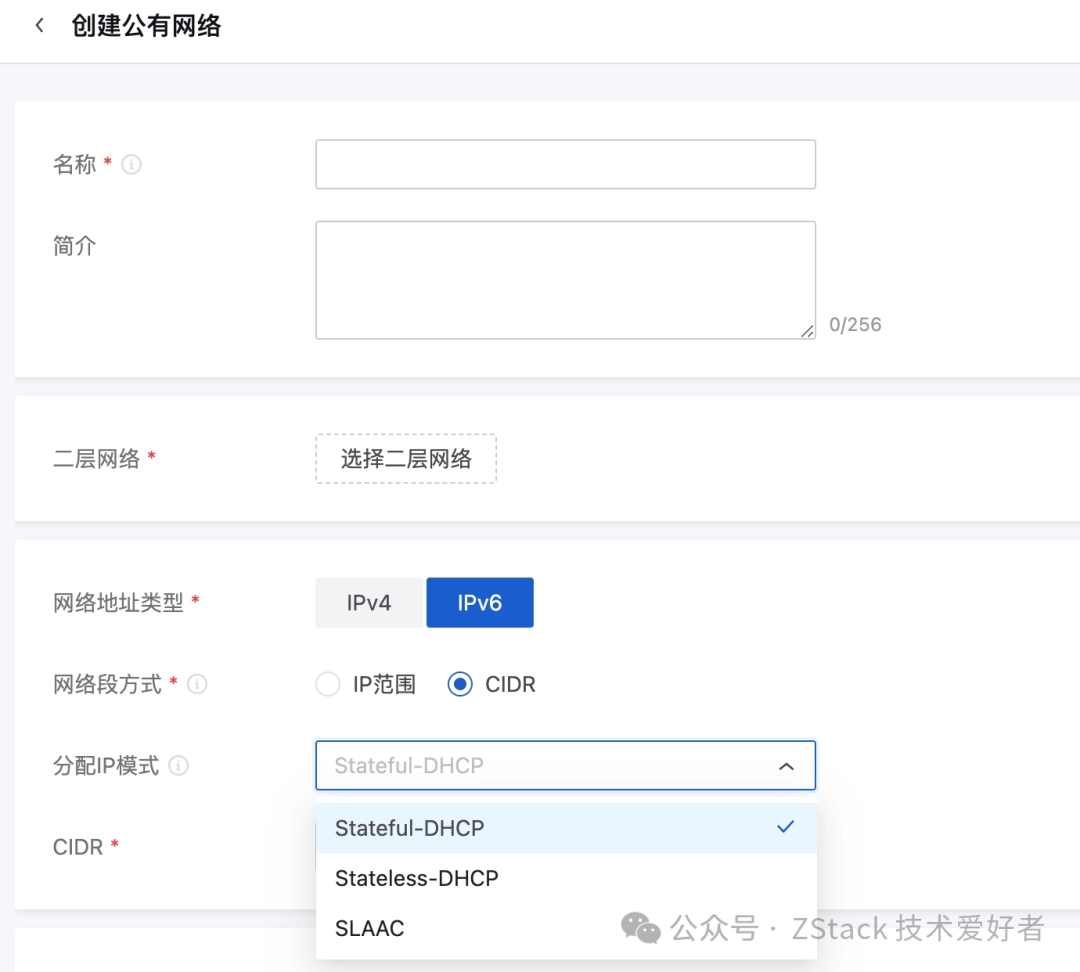Screen dimensions: 1080x972
Task: Click the 0/256 character counter
Action: 855,324
